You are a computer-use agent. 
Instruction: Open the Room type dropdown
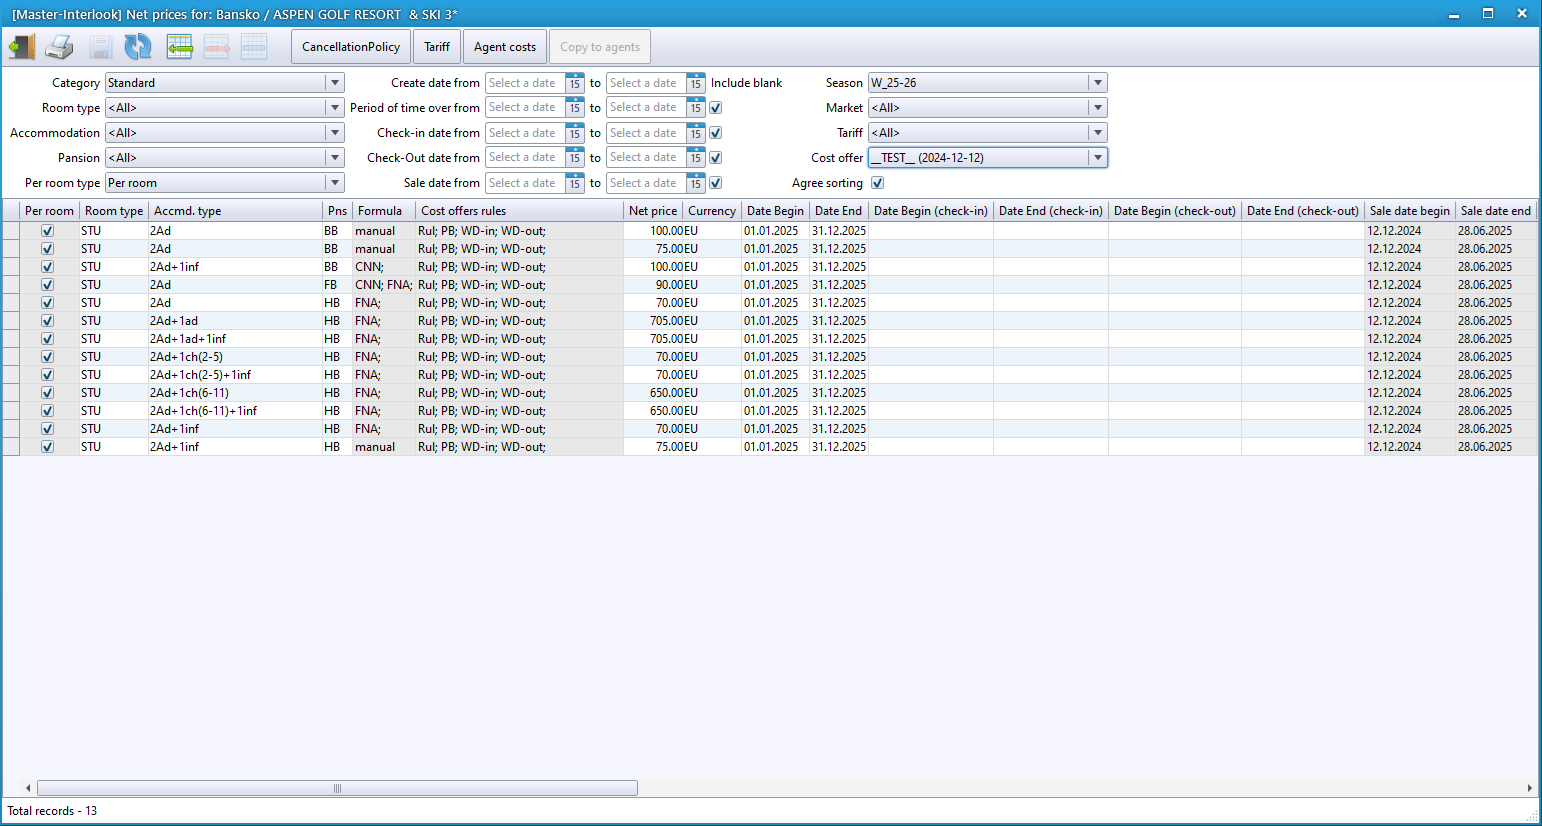pyautogui.click(x=335, y=108)
